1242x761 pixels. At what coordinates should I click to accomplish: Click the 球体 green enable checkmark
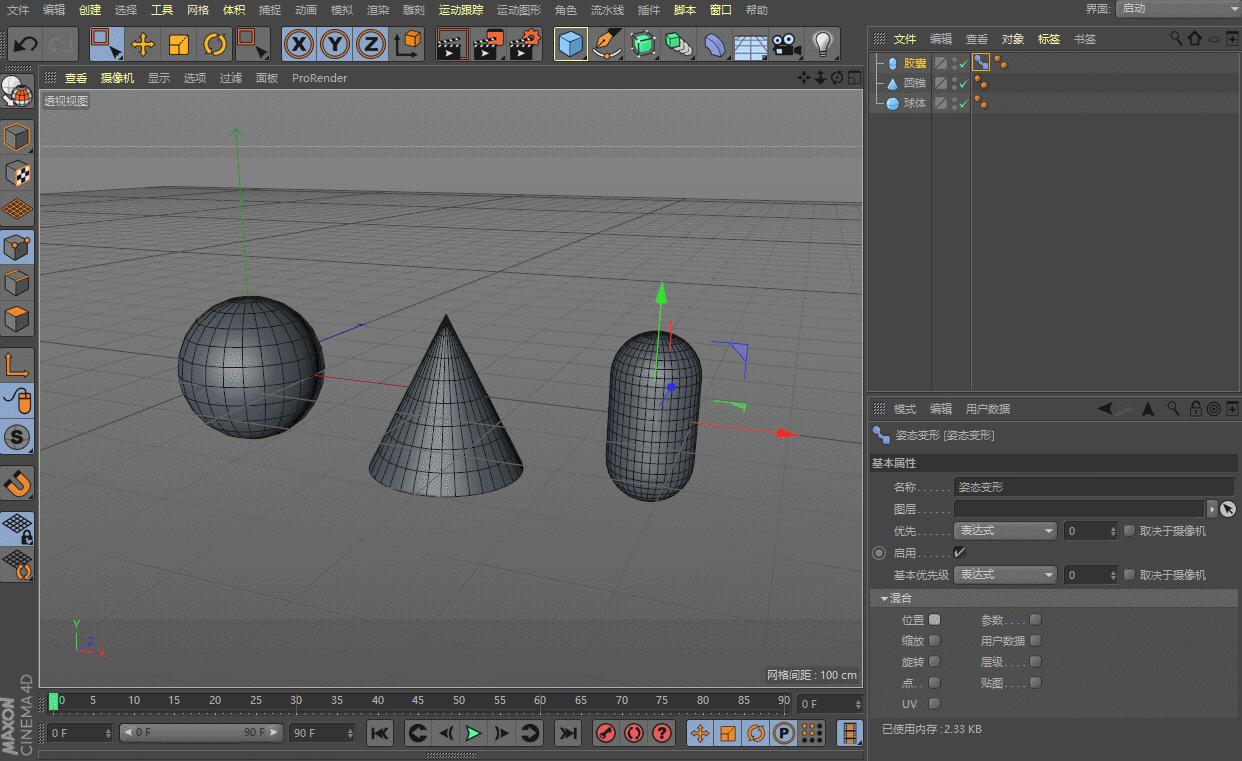coord(964,102)
